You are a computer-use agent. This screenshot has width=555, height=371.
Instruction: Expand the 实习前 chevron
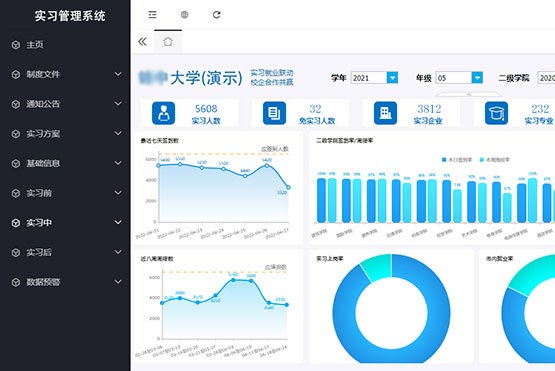pyautogui.click(x=118, y=193)
